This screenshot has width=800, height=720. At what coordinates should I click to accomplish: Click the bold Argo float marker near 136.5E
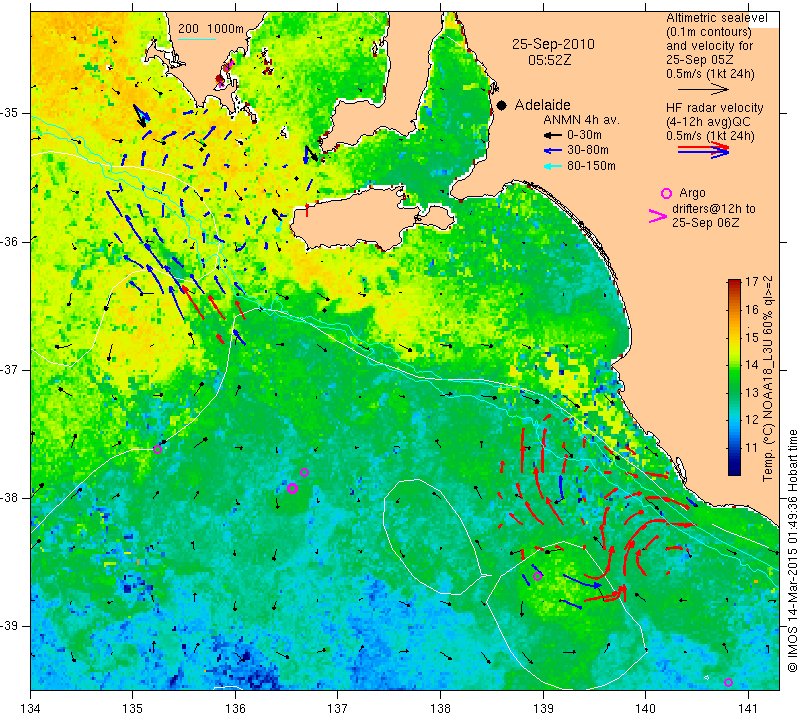(x=292, y=488)
